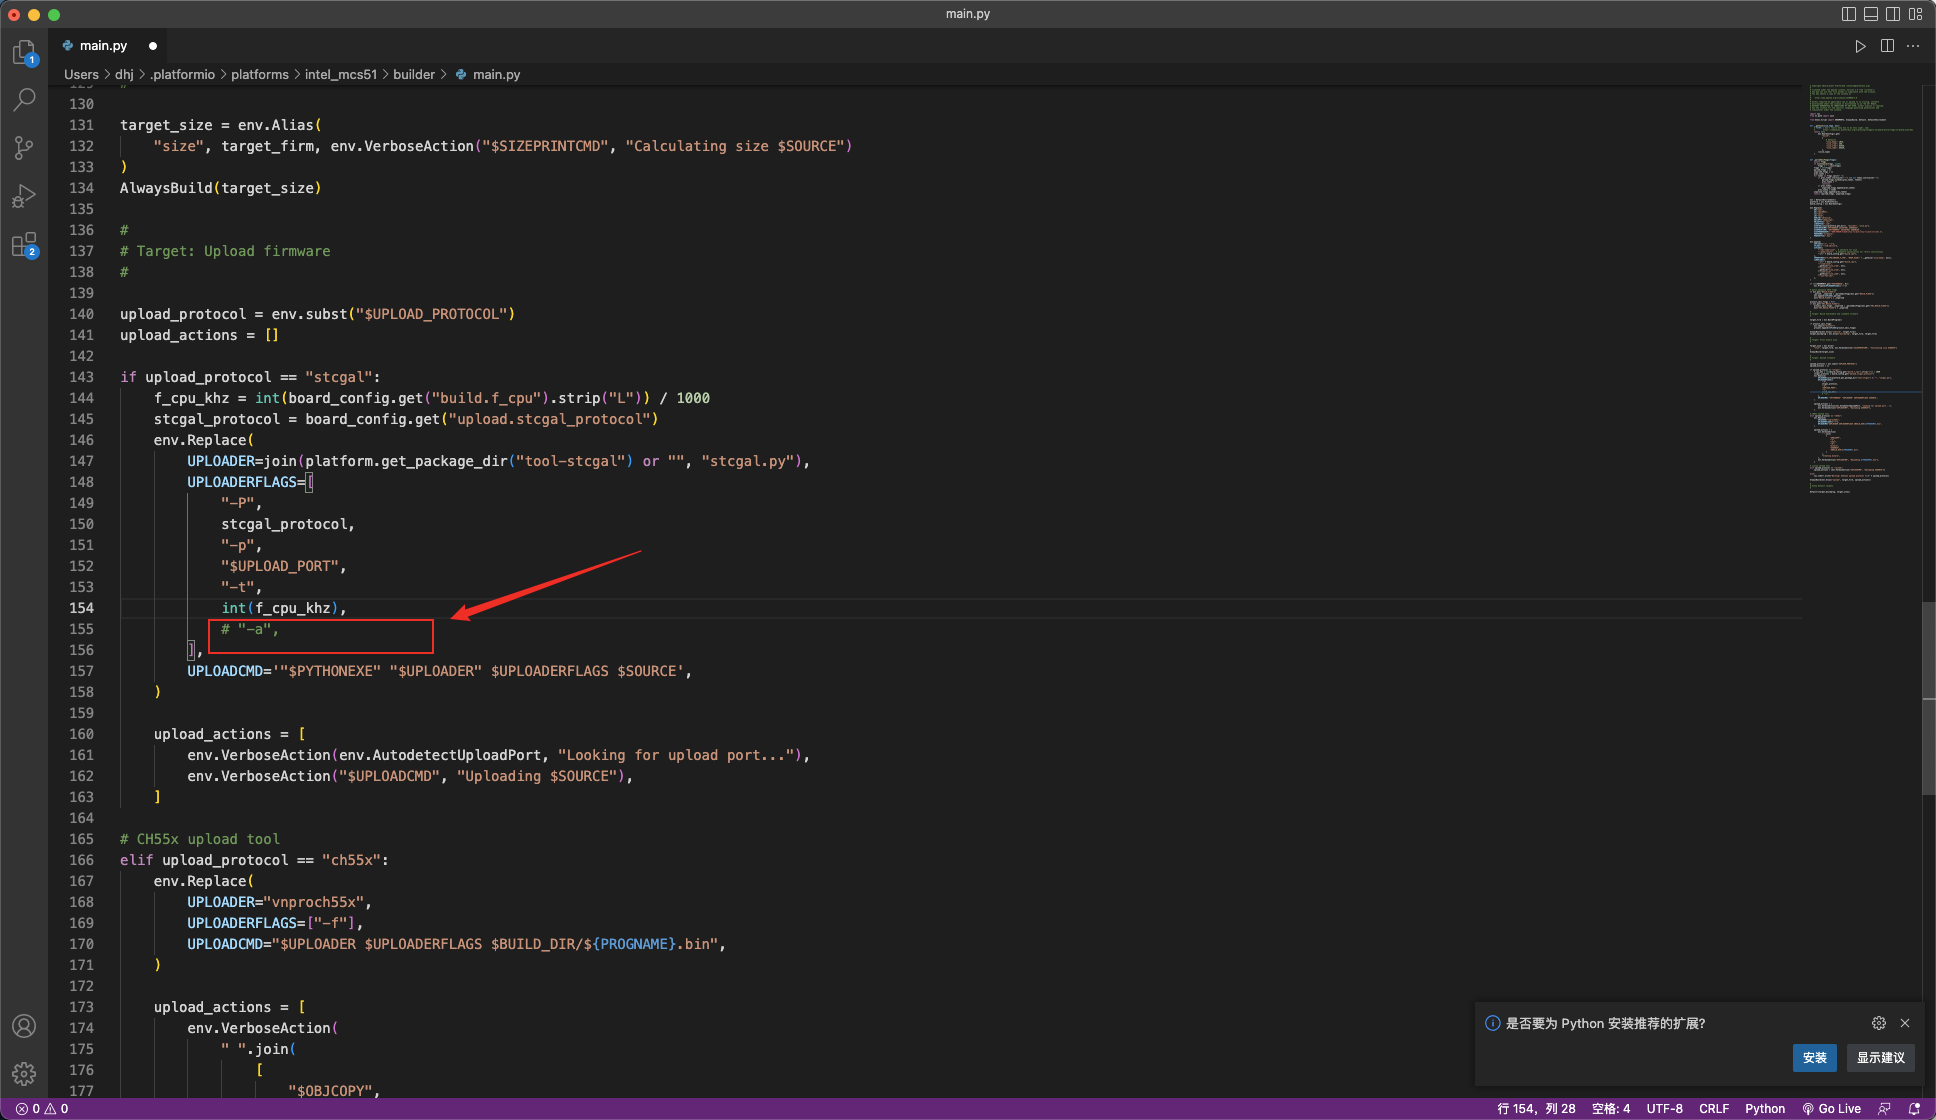Change the UTF-8 encoding in status bar

pyautogui.click(x=1664, y=1108)
